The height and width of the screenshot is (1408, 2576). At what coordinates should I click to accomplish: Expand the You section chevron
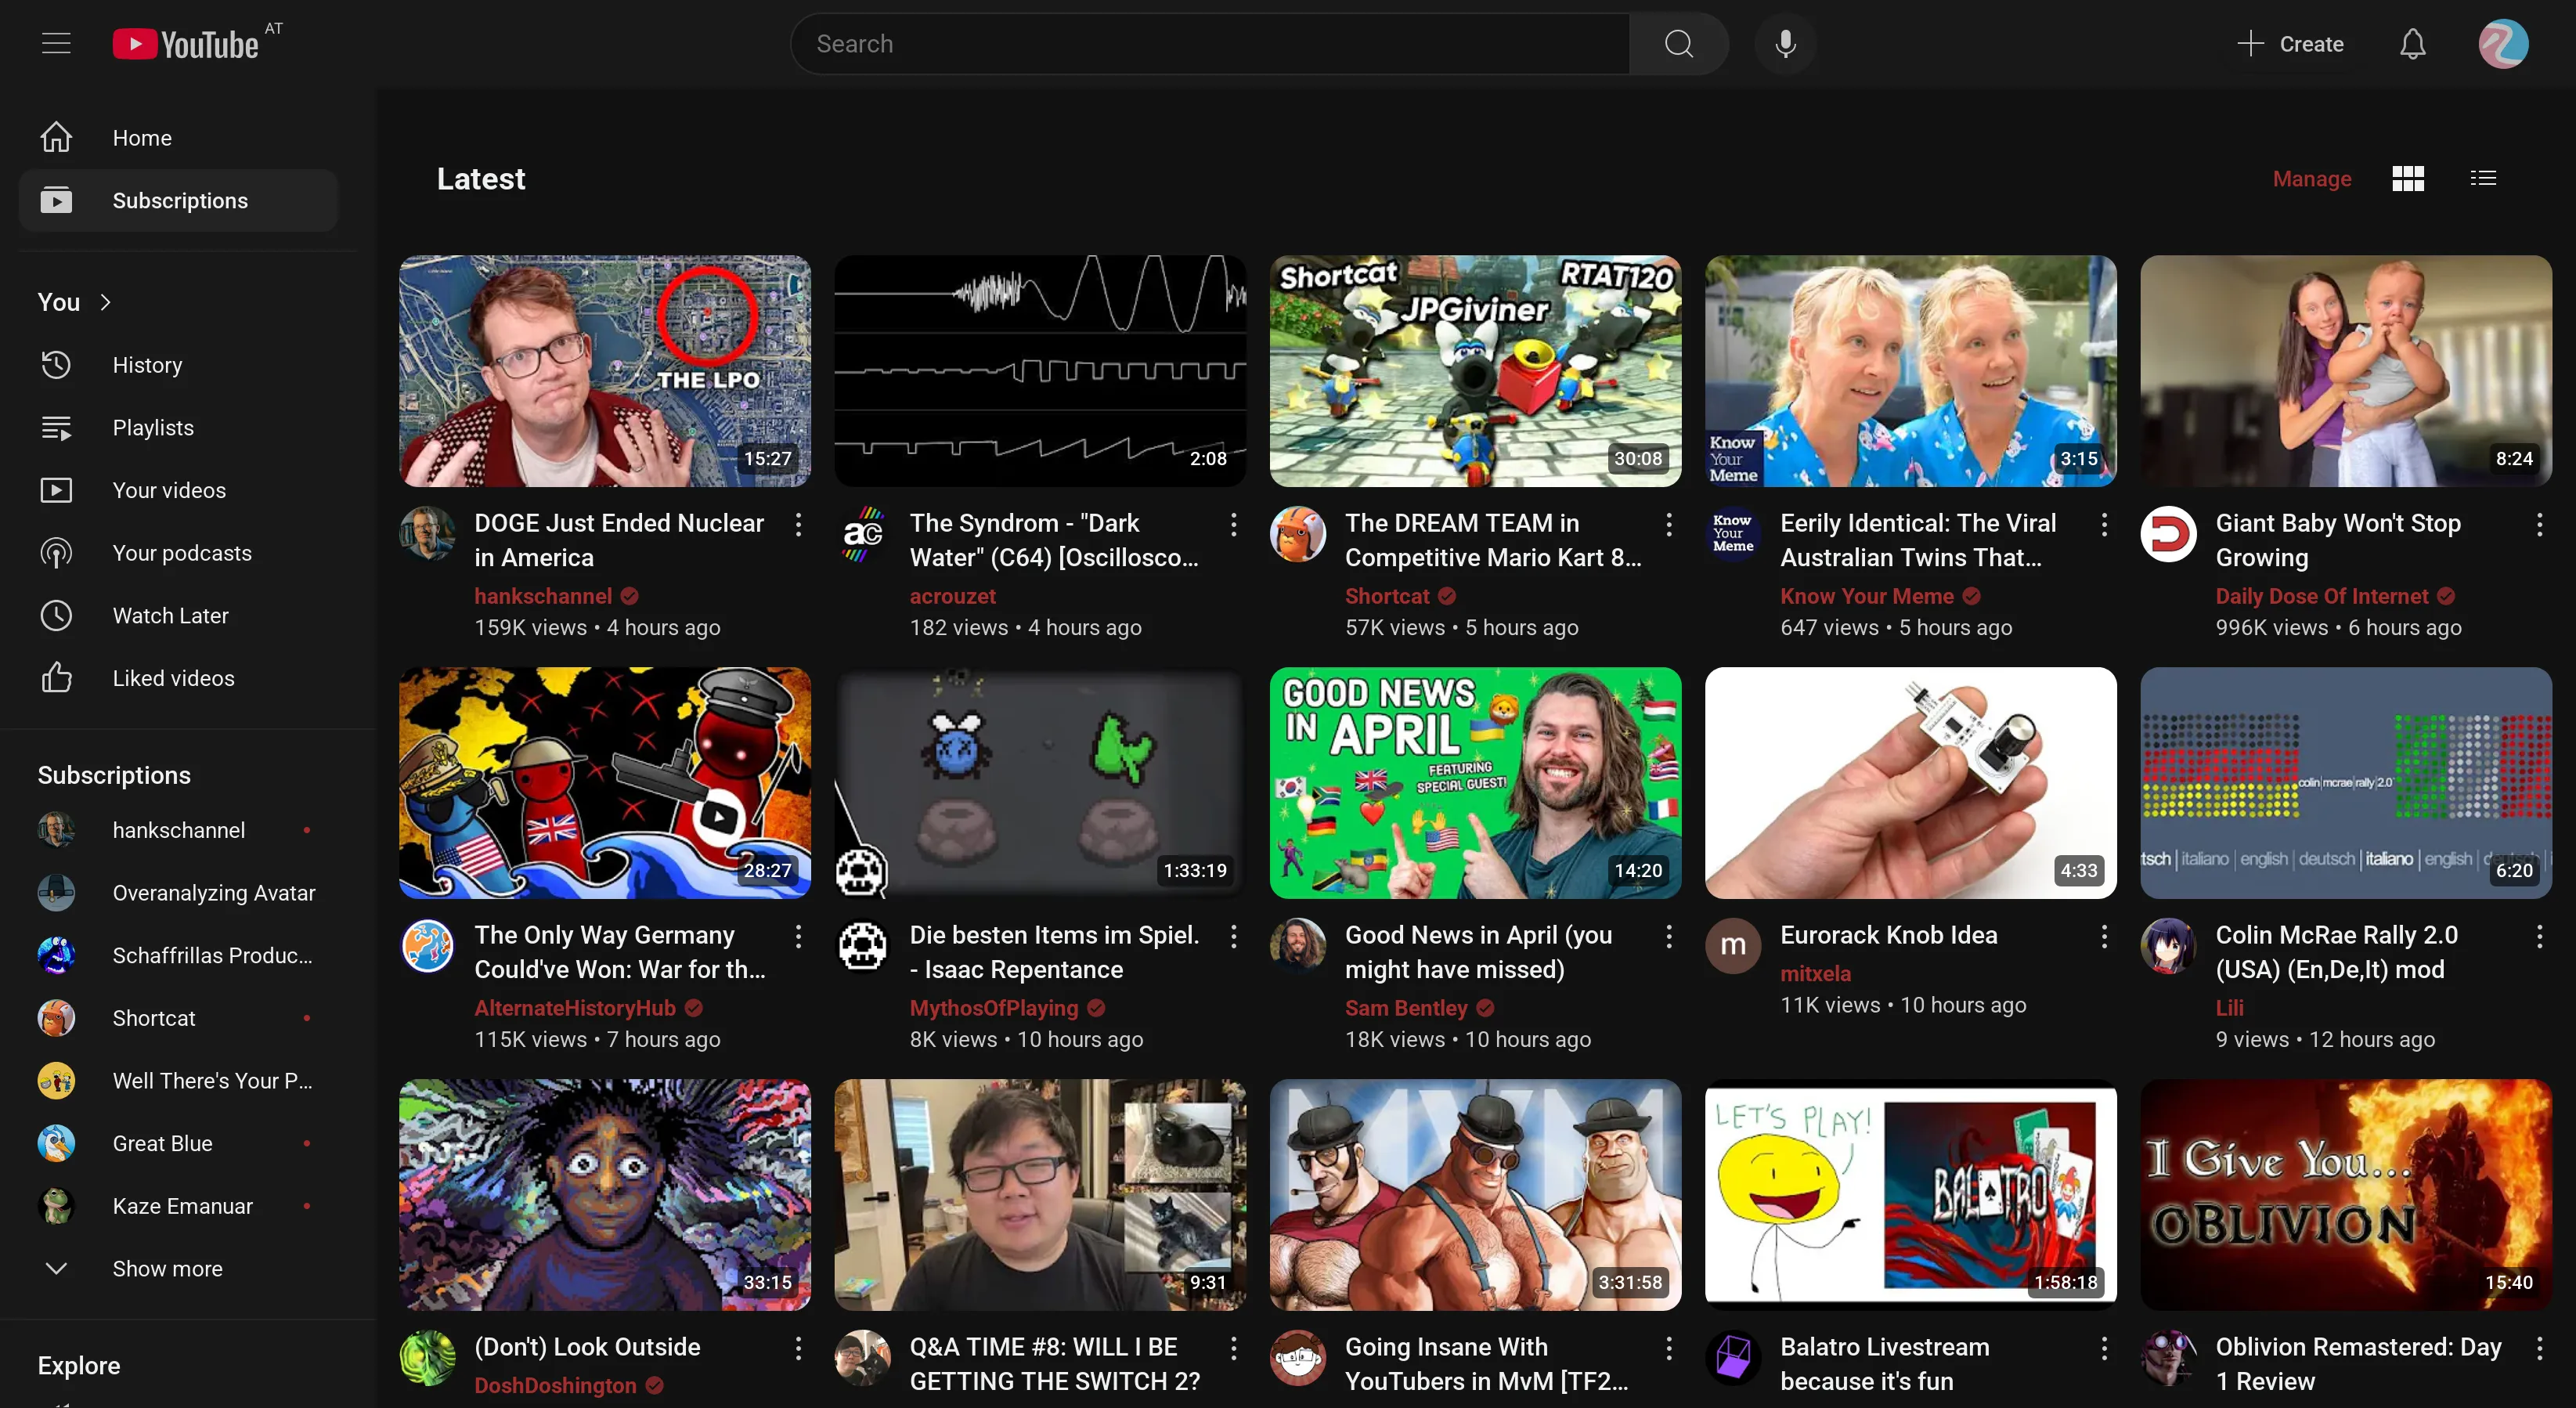[106, 302]
